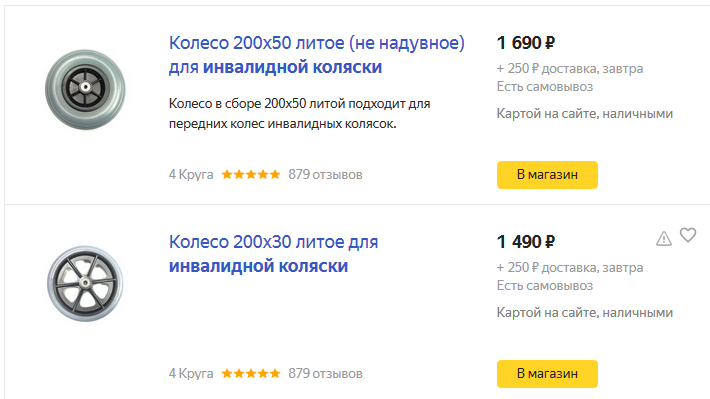
Task: Click 'Картой на сайте, наличными' on the second listing
Action: coord(585,312)
